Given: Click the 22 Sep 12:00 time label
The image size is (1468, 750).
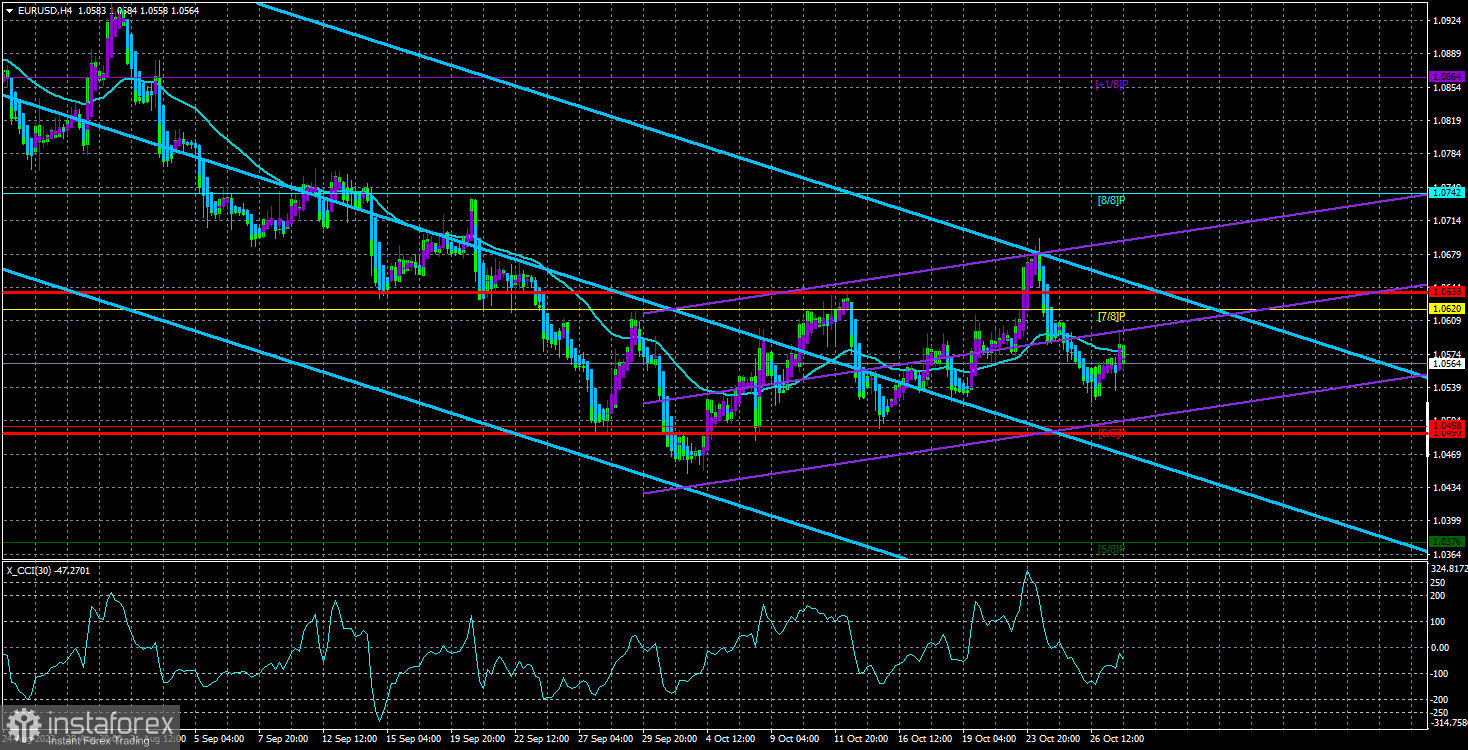Looking at the screenshot, I should [542, 739].
